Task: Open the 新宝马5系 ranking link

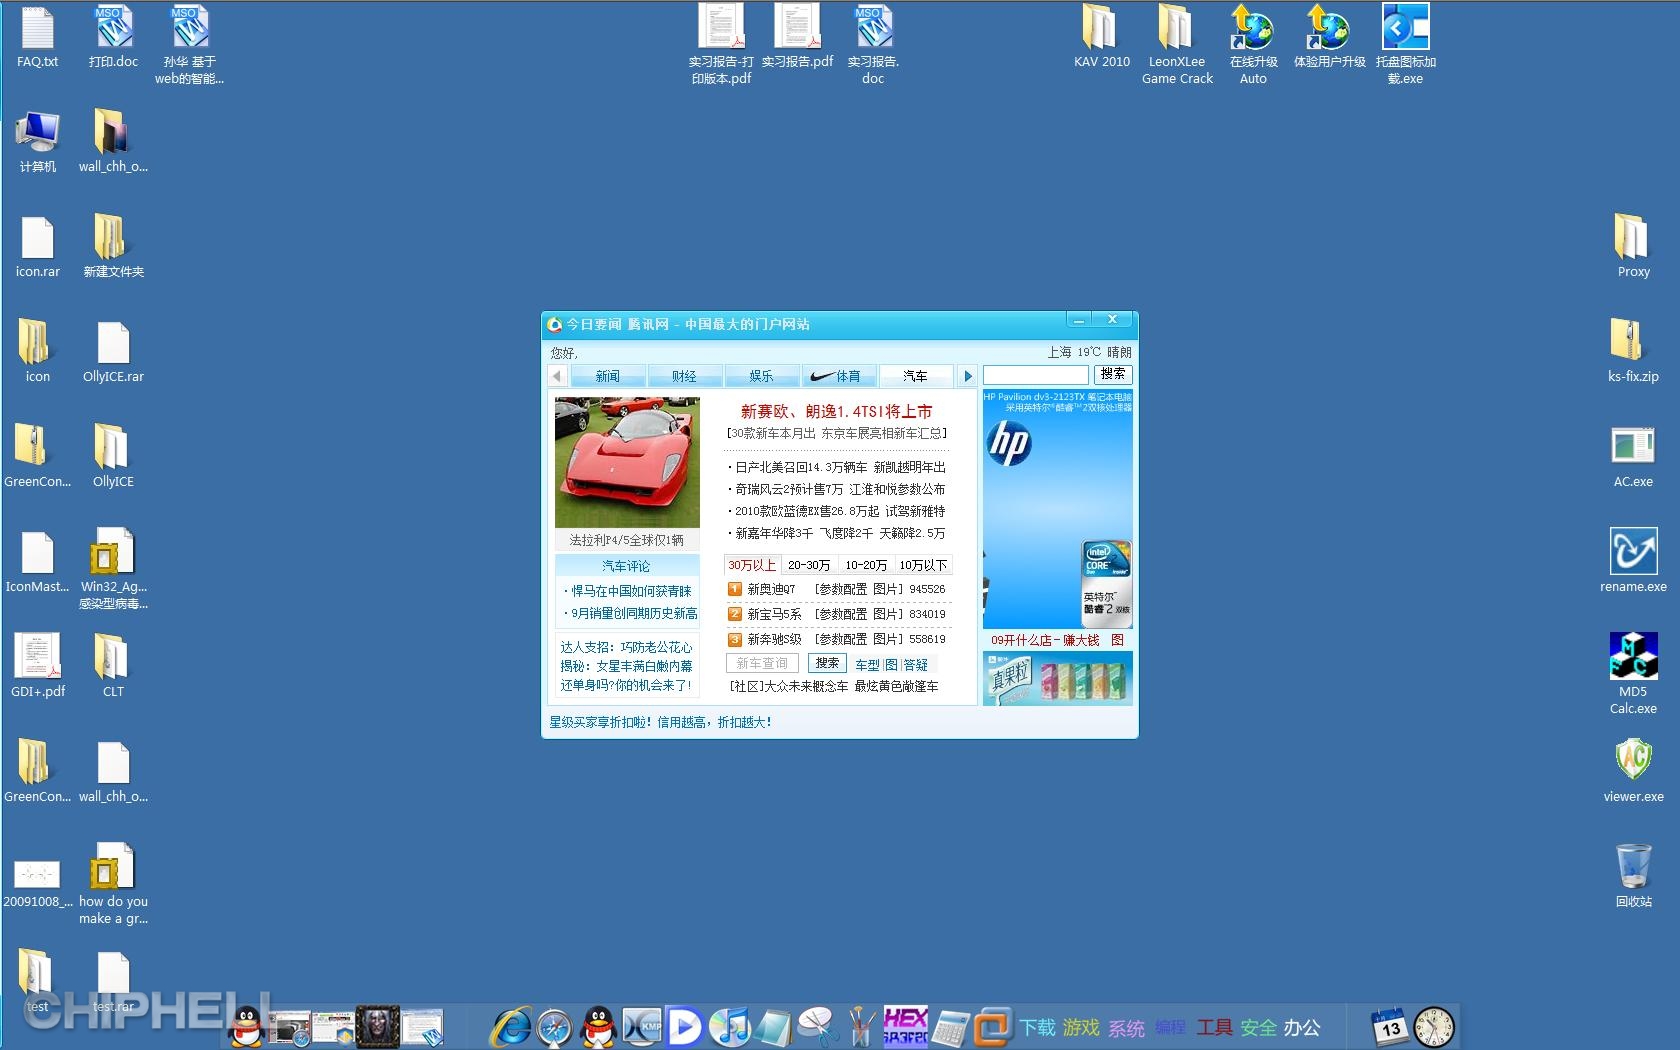Action: [x=774, y=614]
